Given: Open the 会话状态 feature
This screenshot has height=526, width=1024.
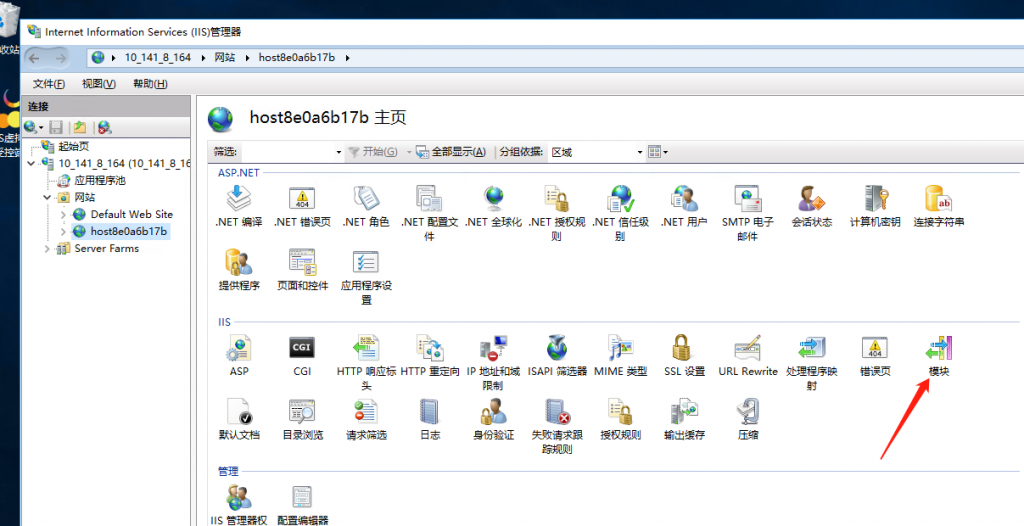Looking at the screenshot, I should 812,206.
